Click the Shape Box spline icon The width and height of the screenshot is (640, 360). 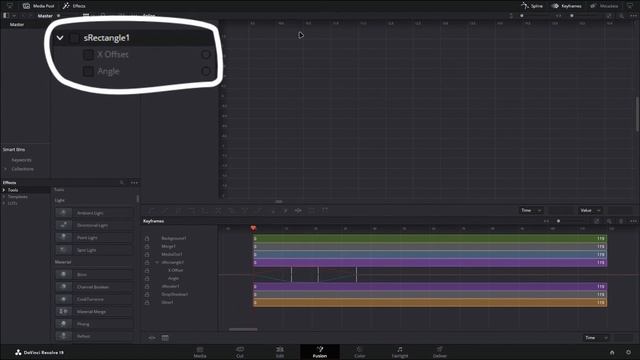tap(312, 211)
